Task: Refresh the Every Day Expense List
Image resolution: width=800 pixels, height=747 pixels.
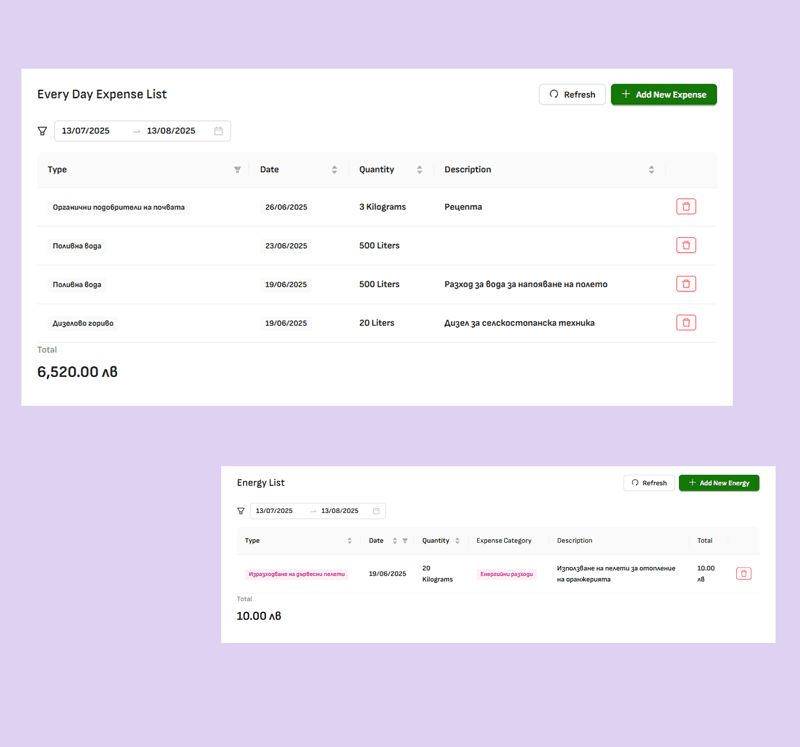Action: point(572,95)
